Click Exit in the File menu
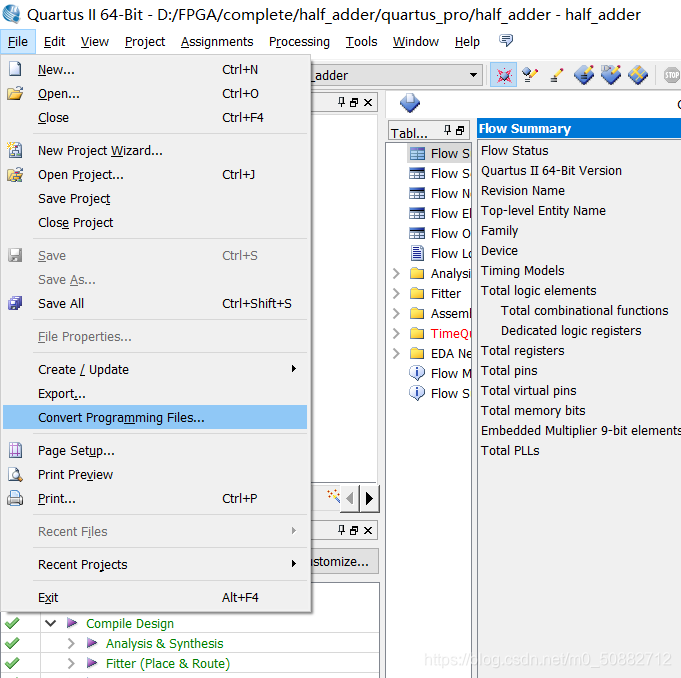The height and width of the screenshot is (678, 681). pos(155,597)
